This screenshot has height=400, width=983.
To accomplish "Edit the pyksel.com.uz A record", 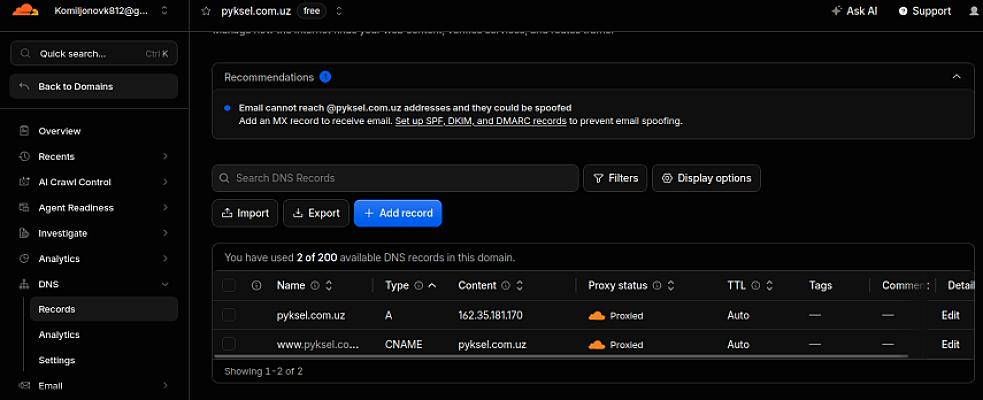I will click(950, 315).
